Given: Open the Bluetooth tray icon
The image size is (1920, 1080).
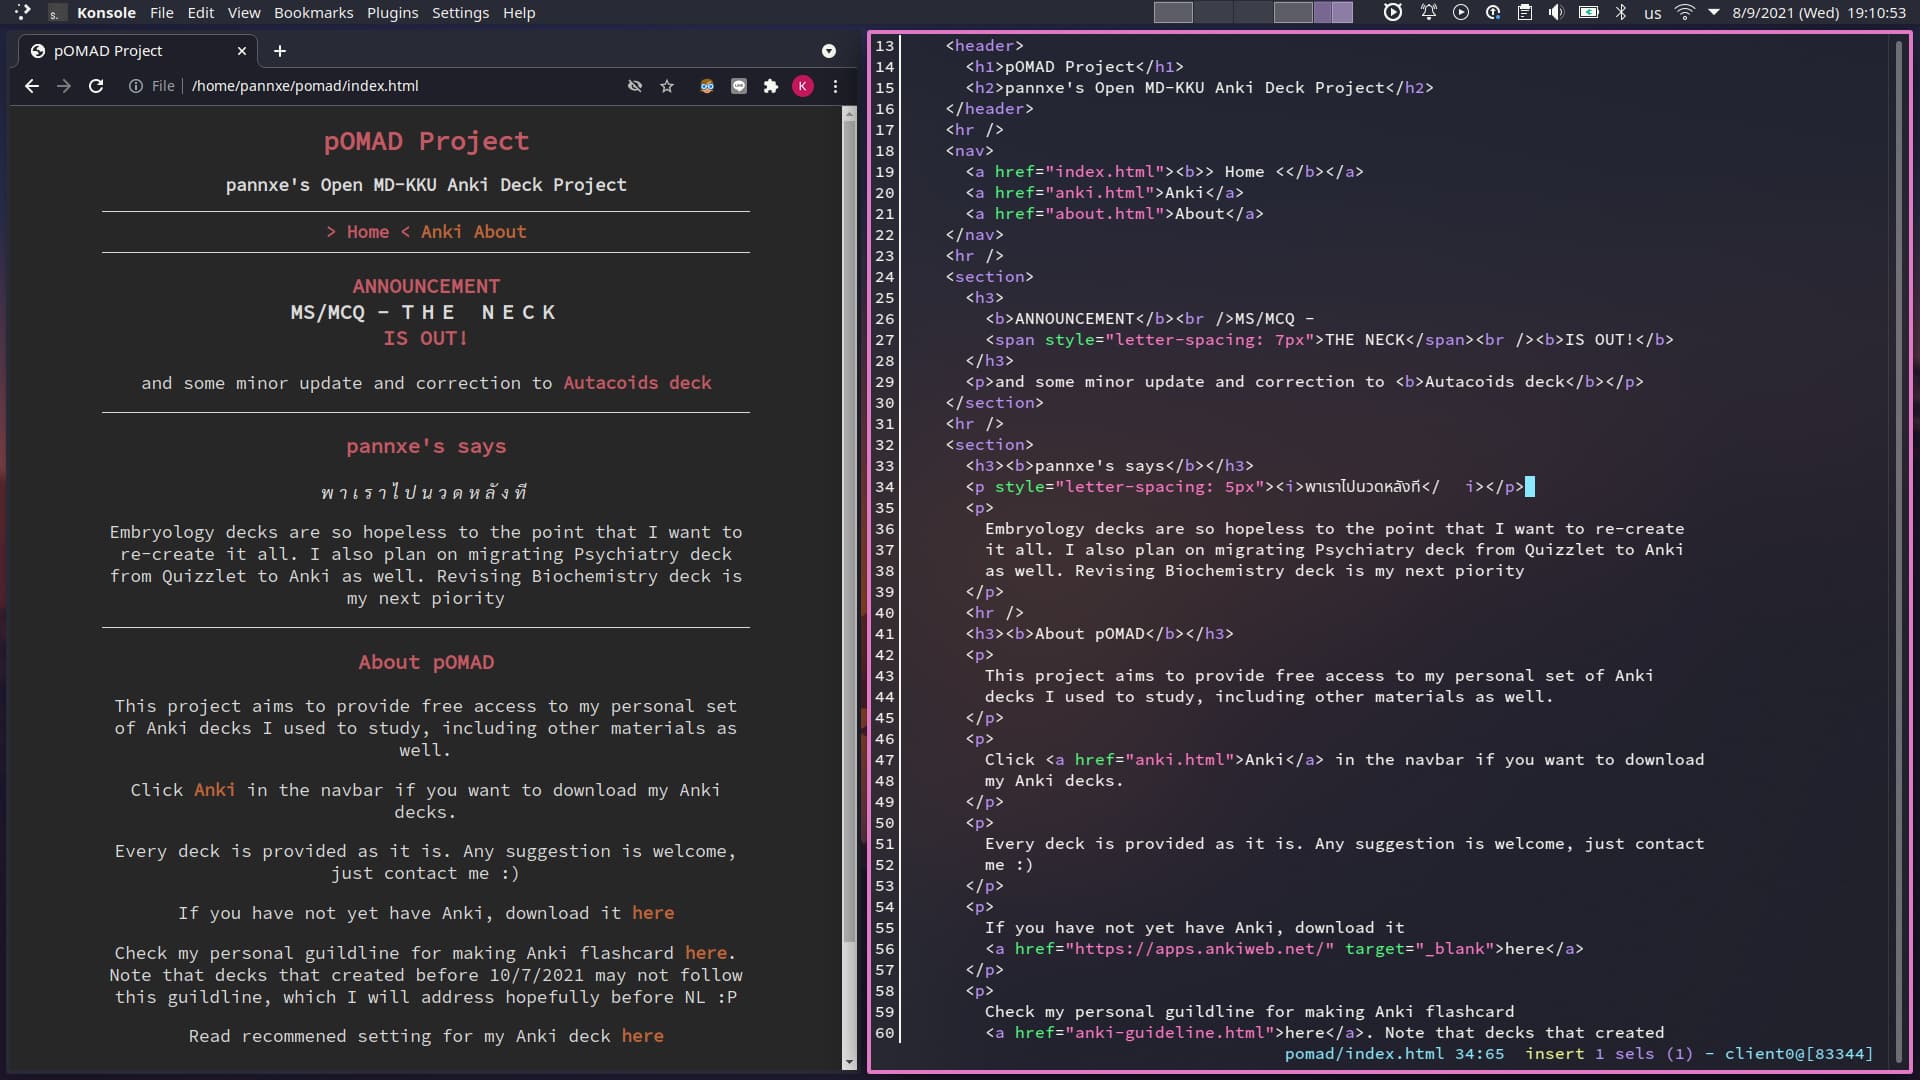Looking at the screenshot, I should click(x=1621, y=12).
